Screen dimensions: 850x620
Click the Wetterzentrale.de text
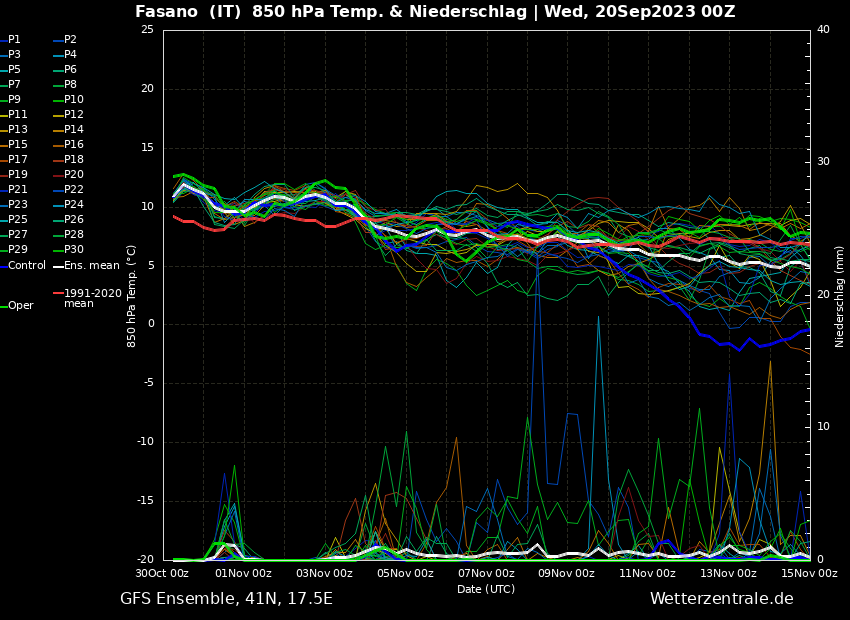pos(721,599)
